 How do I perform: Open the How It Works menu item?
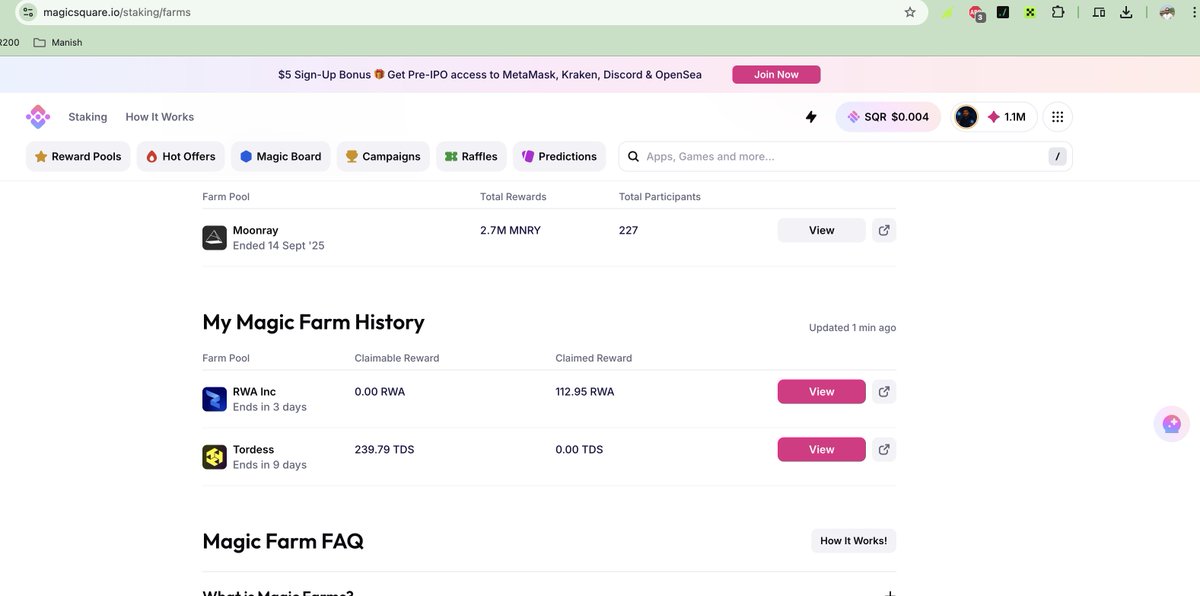[x=160, y=117]
